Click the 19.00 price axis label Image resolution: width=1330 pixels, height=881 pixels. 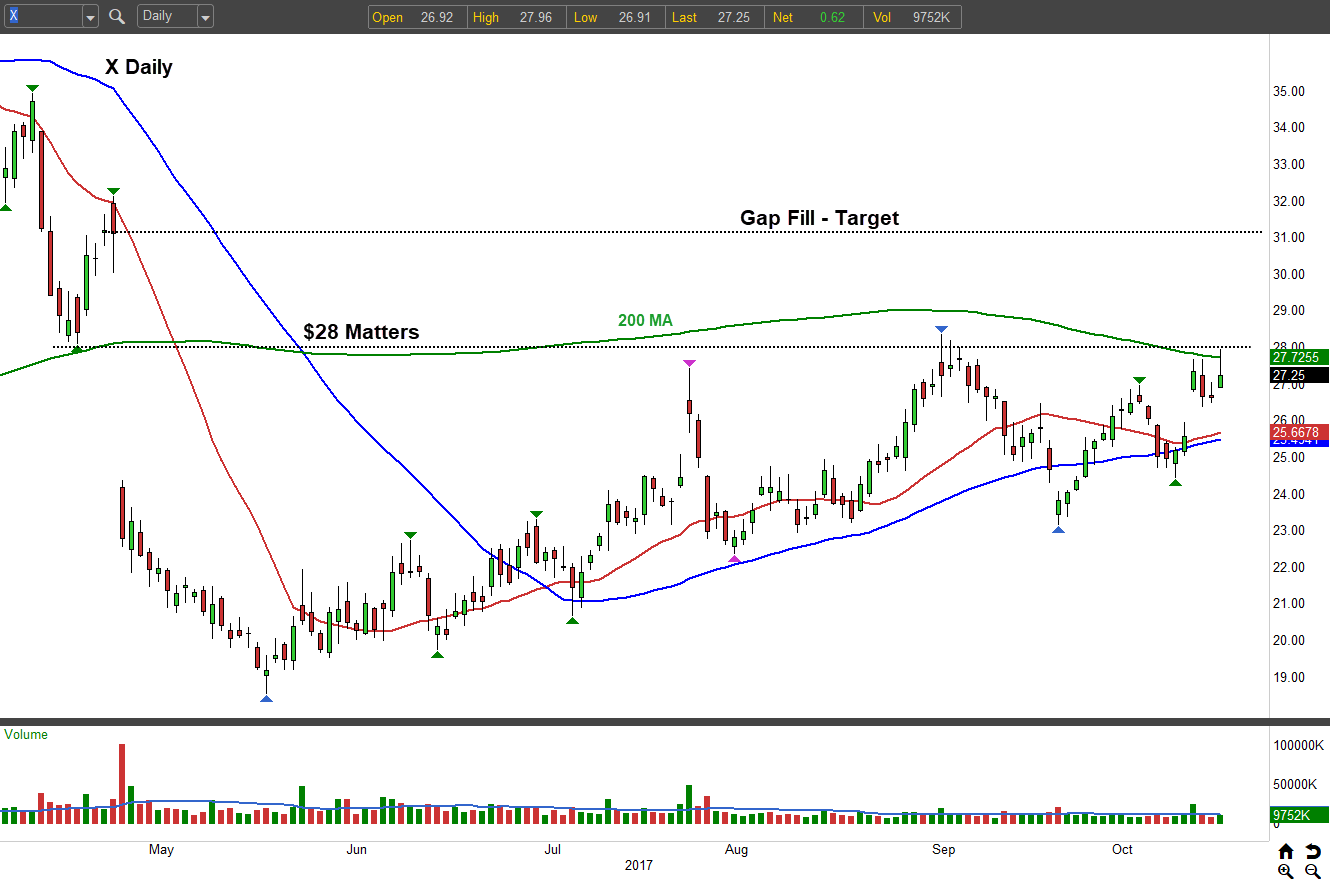[x=1288, y=677]
